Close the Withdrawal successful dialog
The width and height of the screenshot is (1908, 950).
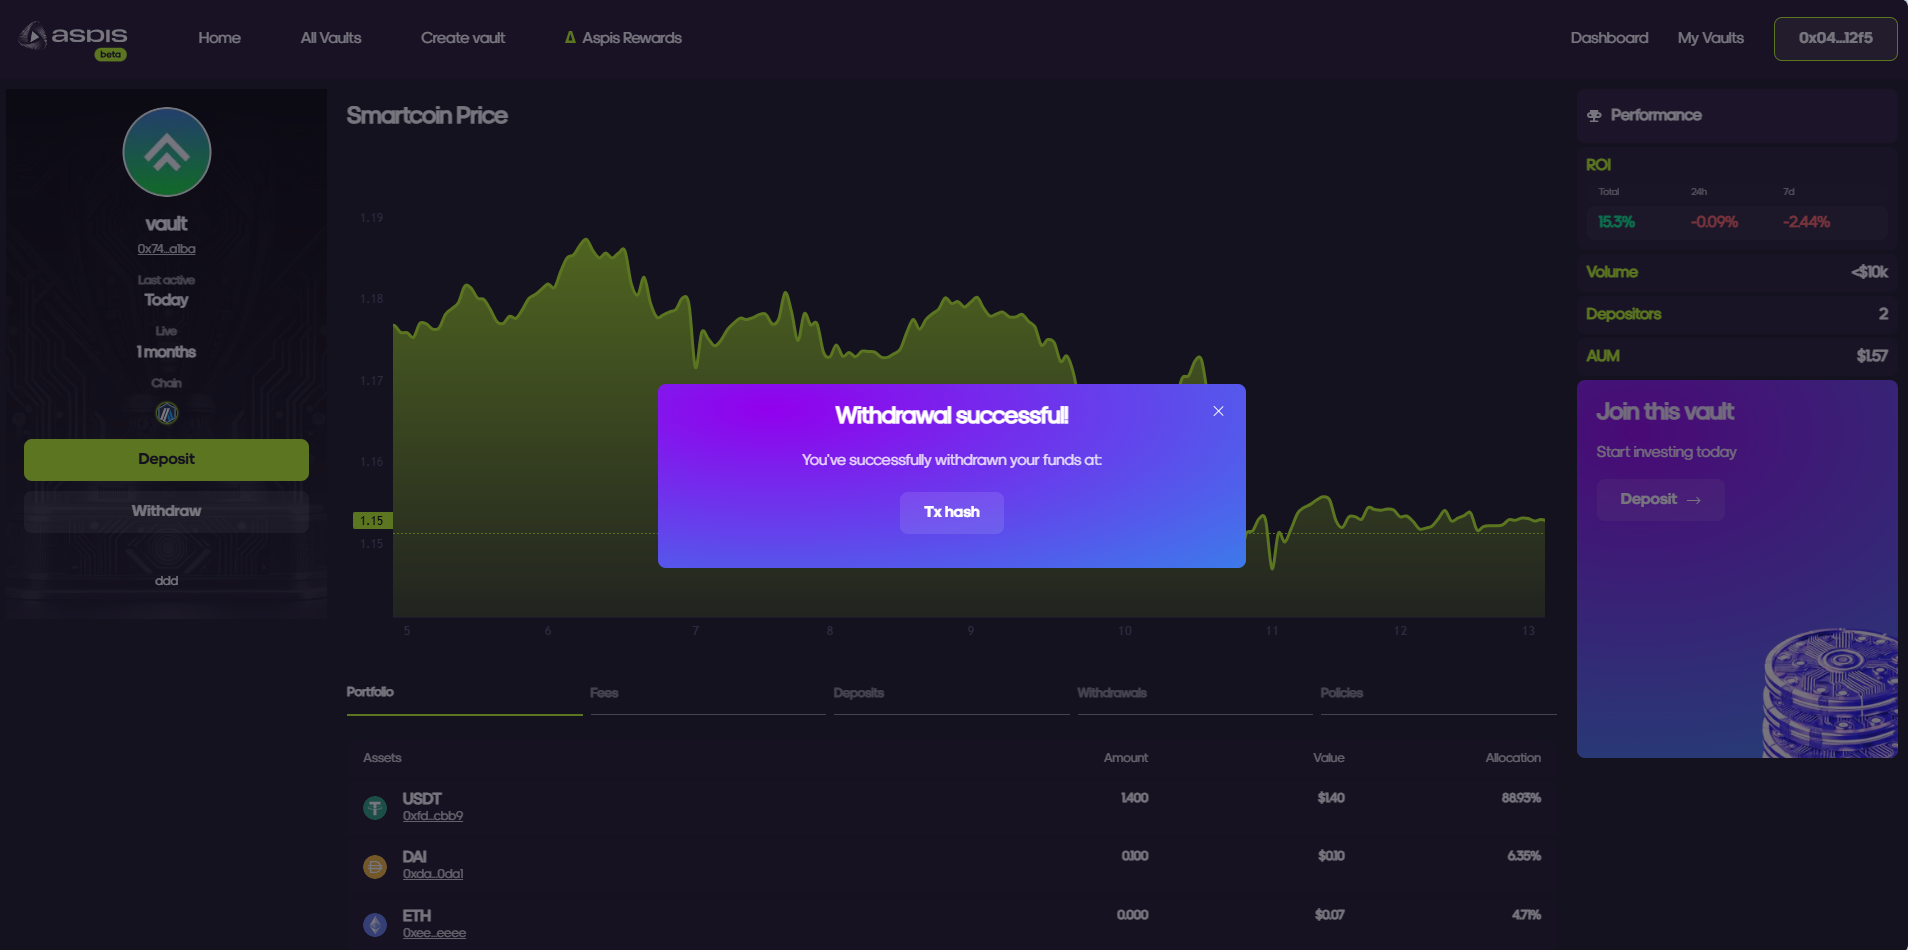coord(1218,411)
